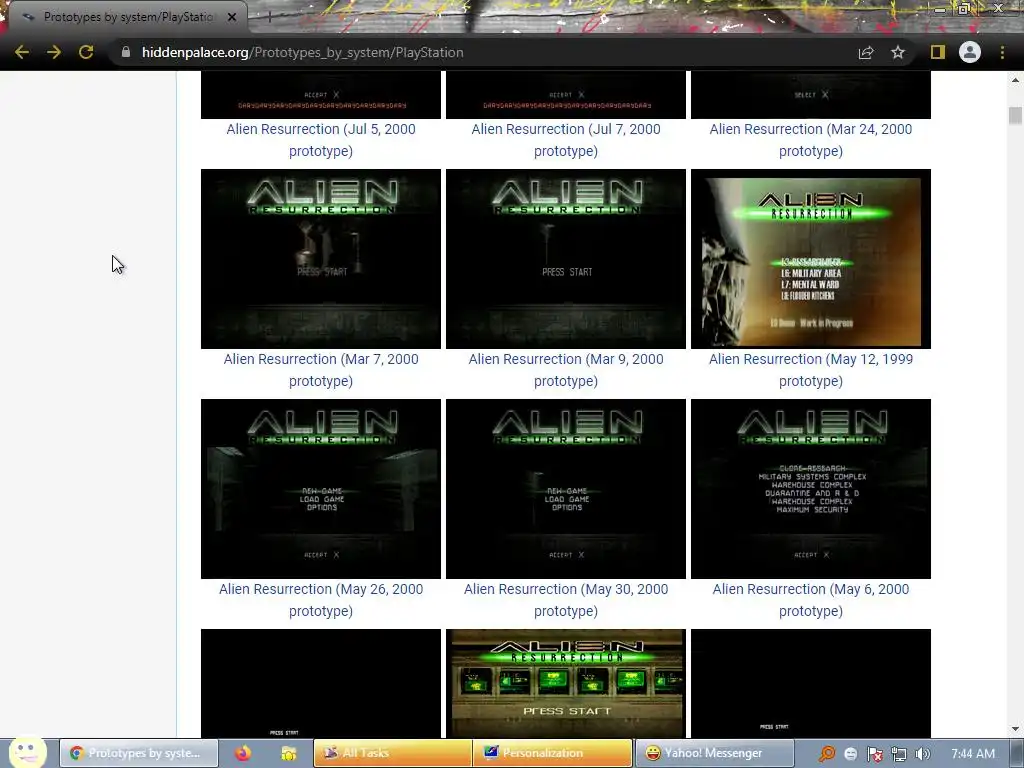Click the scrollbar up arrow
This screenshot has width=1024, height=768.
click(1015, 80)
